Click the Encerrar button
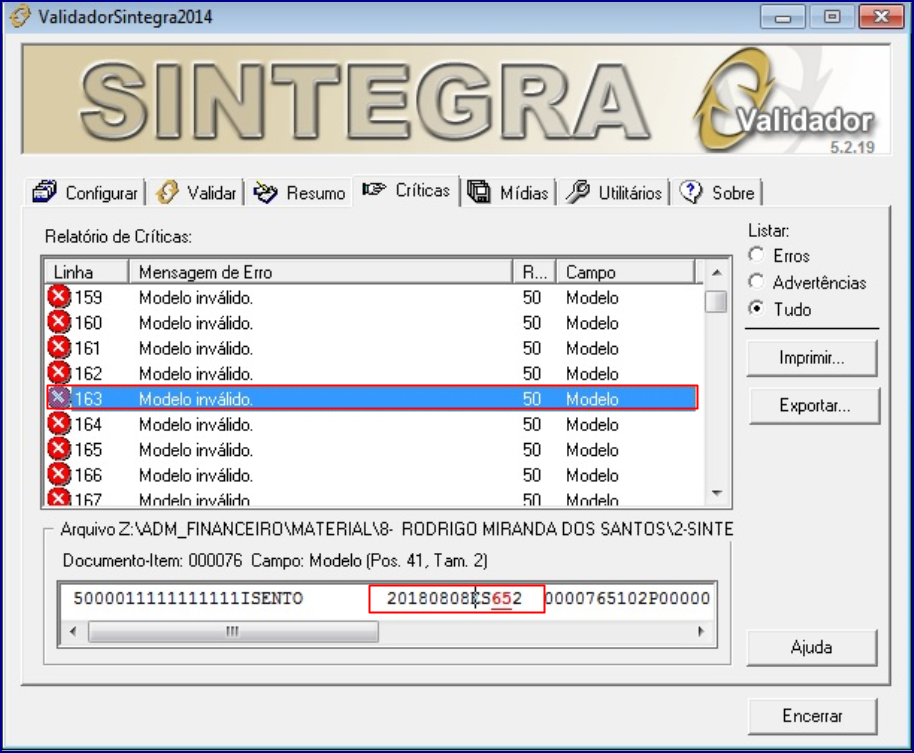The width and height of the screenshot is (914, 753). click(813, 716)
